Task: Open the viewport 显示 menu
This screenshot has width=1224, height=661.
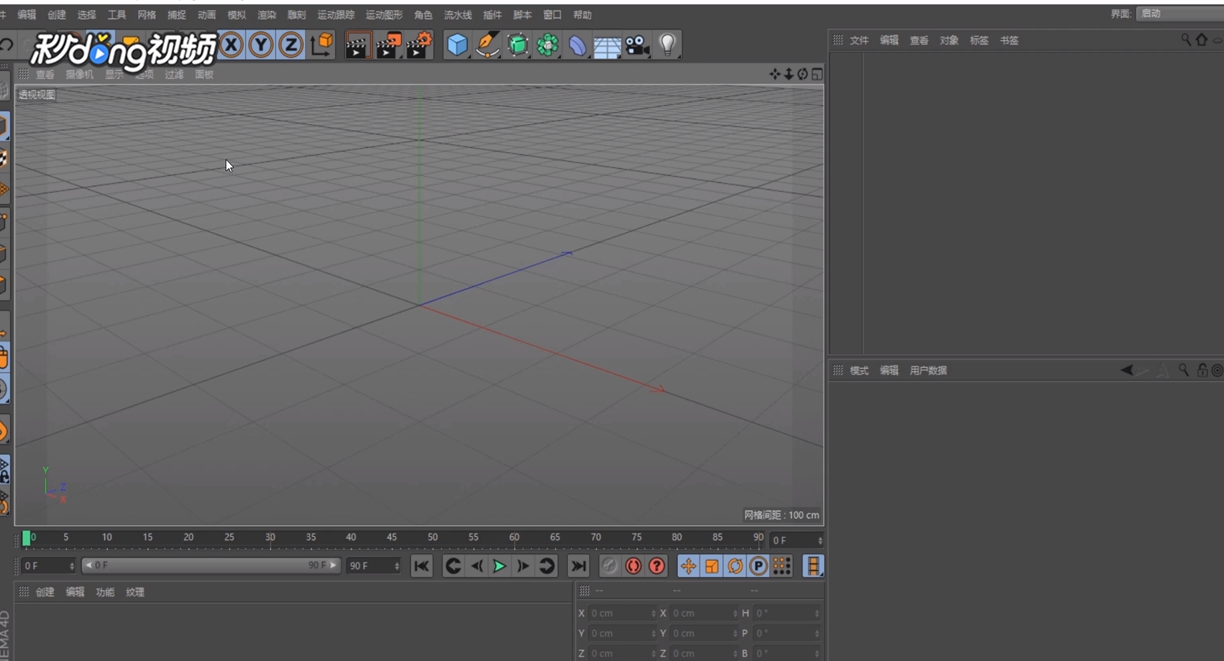Action: 114,74
